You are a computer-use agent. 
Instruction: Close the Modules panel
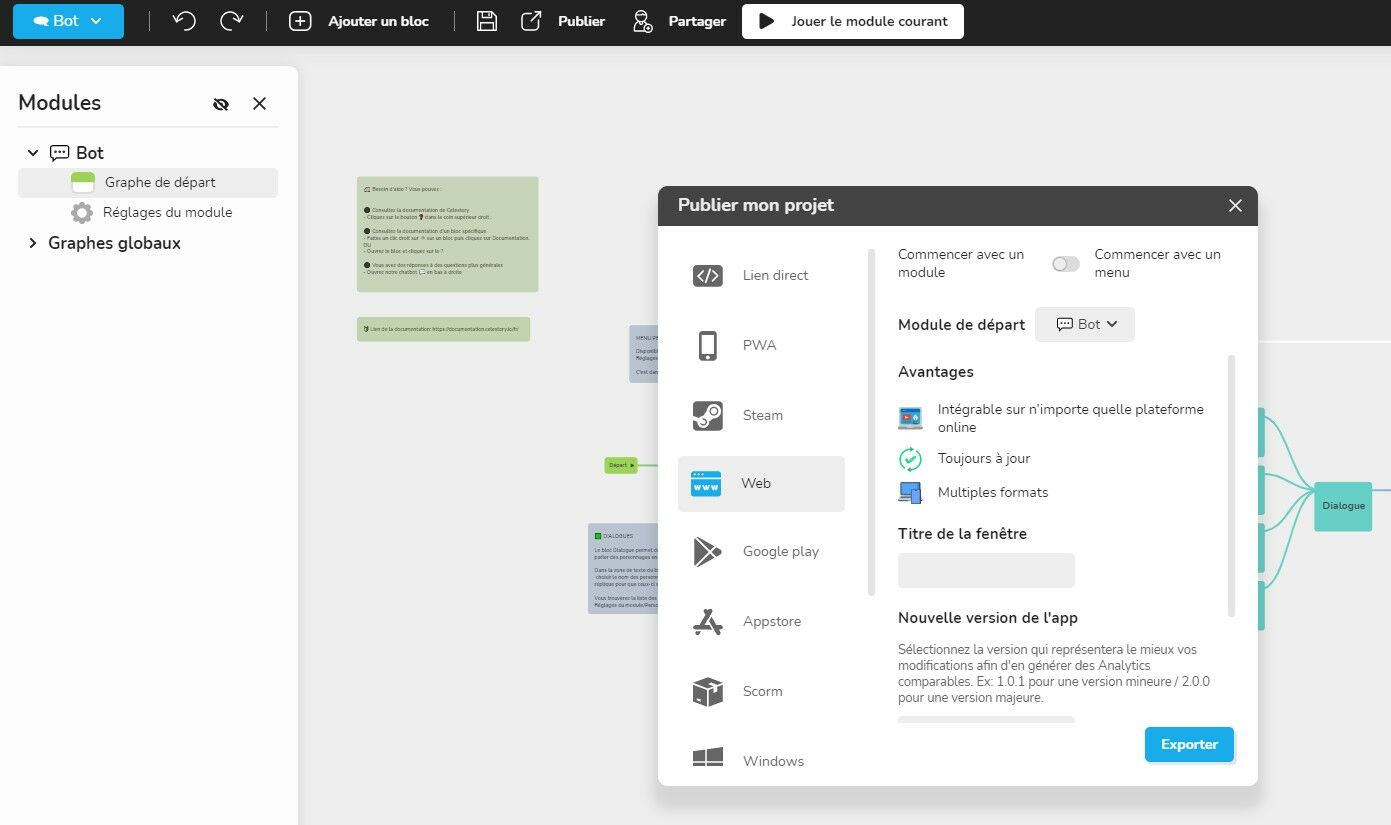click(x=259, y=104)
